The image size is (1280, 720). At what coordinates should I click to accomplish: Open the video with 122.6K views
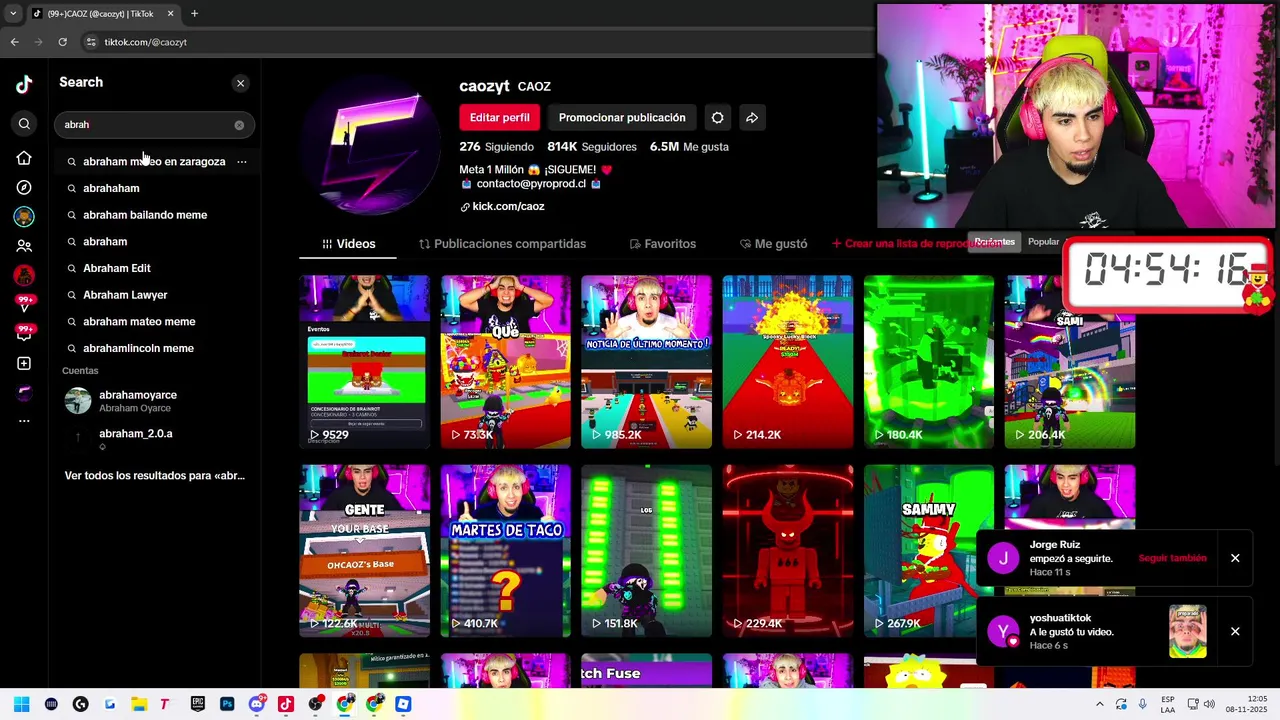coord(365,551)
